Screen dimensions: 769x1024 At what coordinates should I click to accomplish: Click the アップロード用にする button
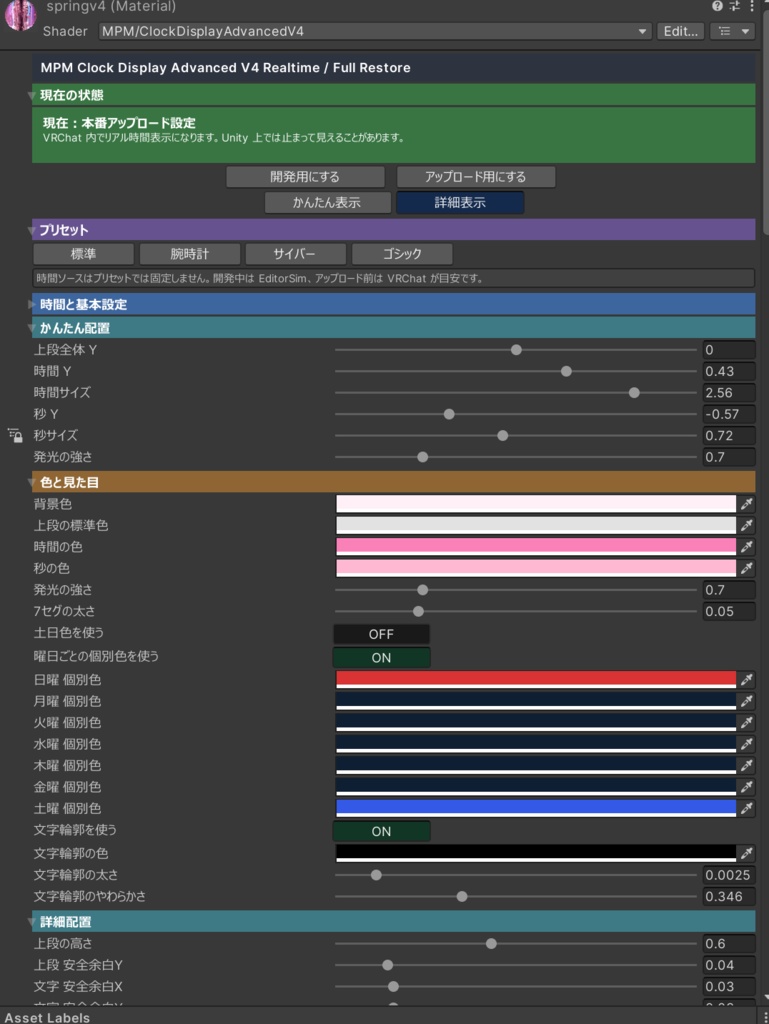(x=476, y=176)
